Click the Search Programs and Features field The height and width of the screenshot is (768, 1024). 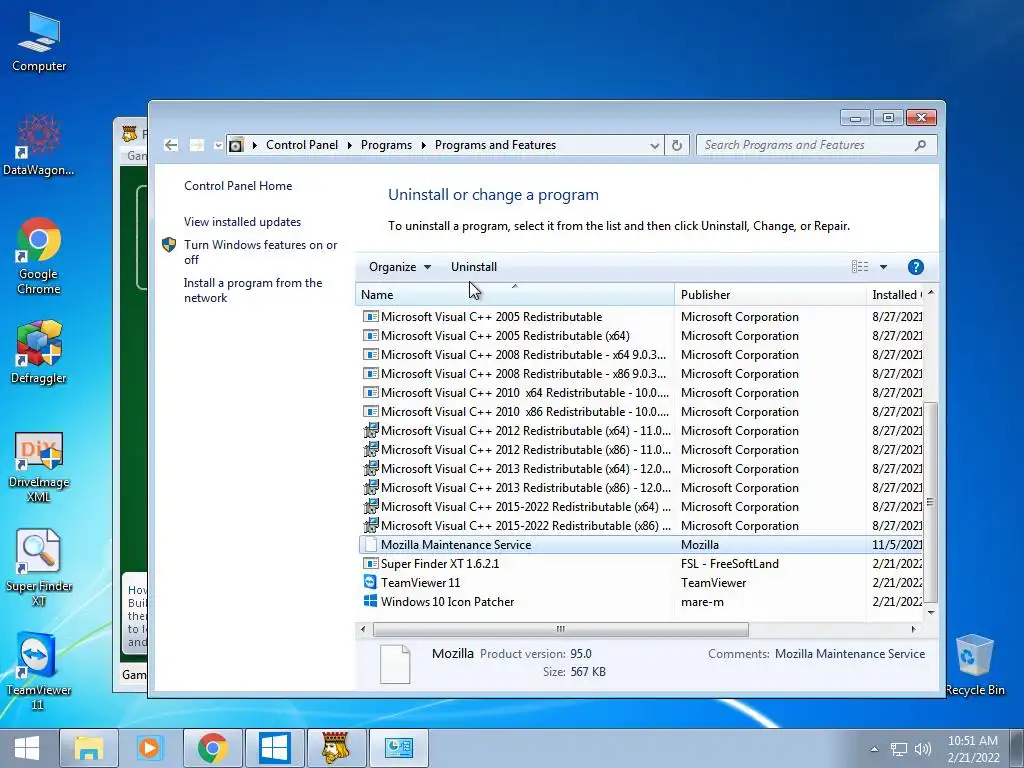pyautogui.click(x=816, y=145)
